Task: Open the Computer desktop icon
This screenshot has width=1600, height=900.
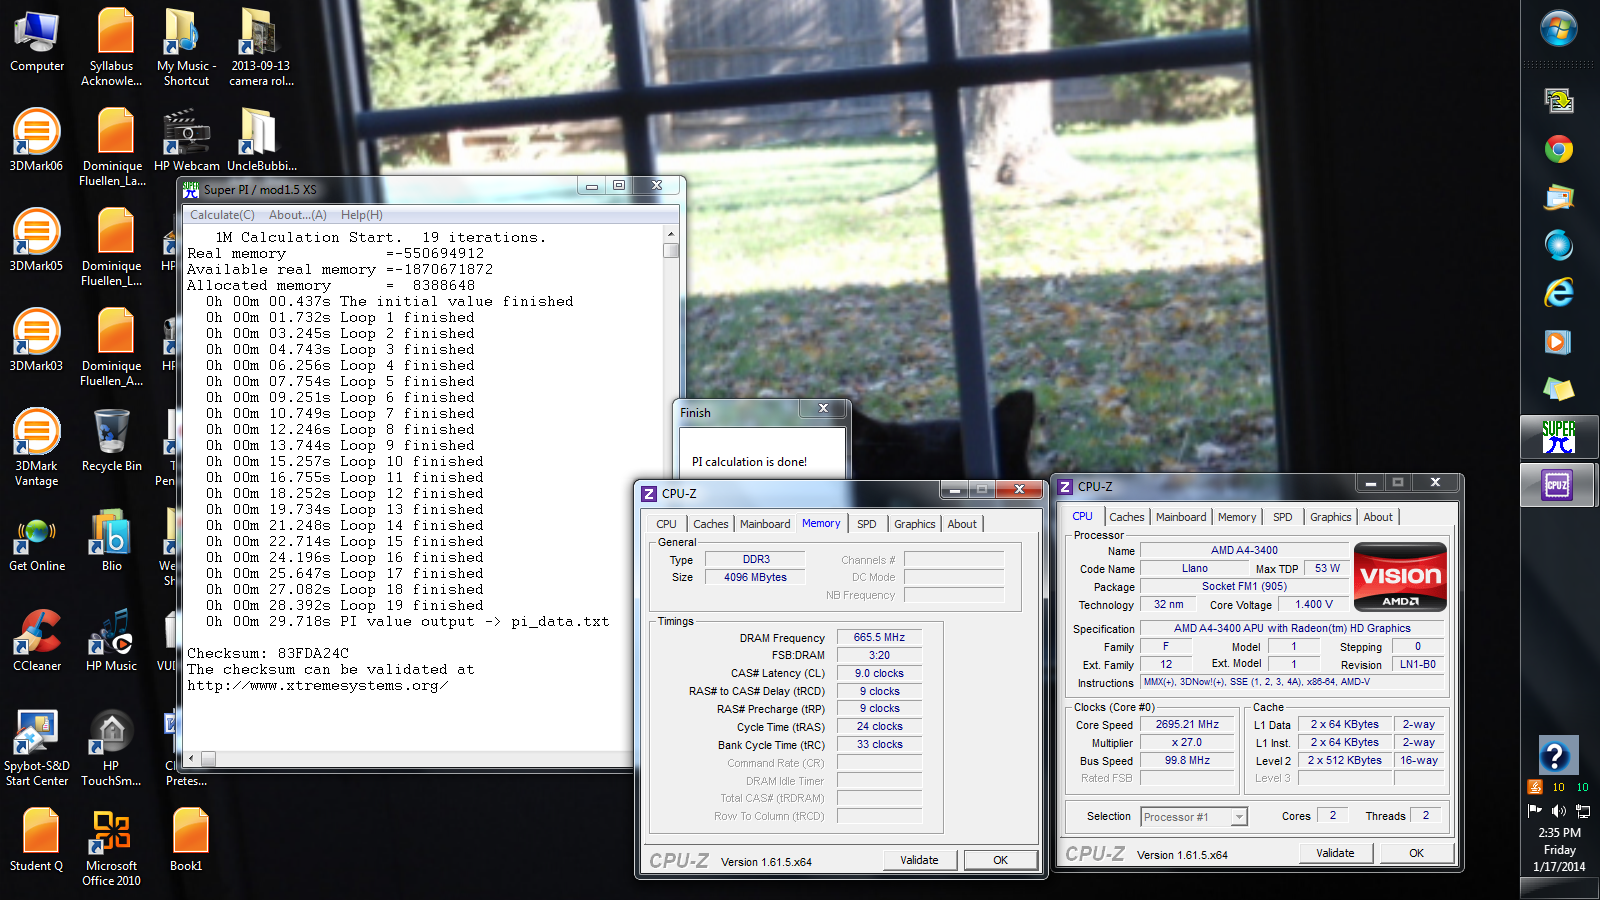Action: coord(37,42)
